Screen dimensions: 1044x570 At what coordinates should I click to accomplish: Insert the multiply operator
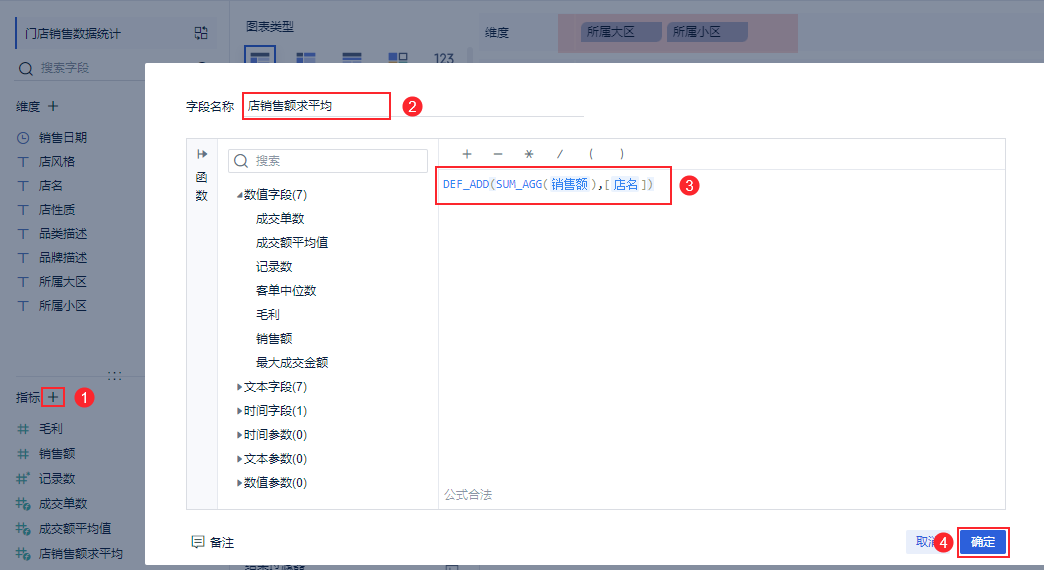pyautogui.click(x=529, y=154)
